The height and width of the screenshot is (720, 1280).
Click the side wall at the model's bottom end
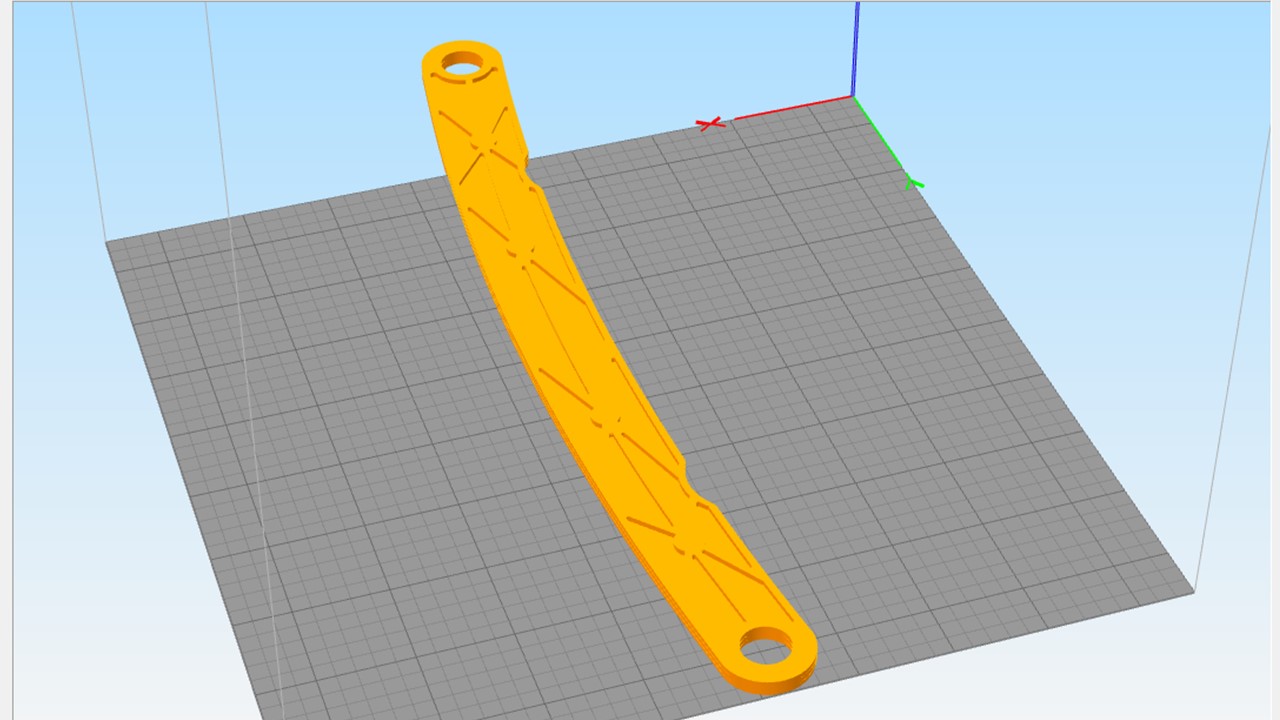click(770, 683)
